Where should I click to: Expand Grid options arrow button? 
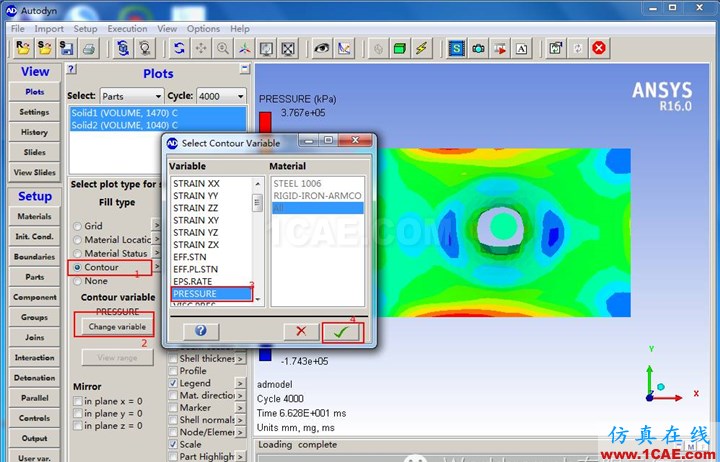coord(156,225)
